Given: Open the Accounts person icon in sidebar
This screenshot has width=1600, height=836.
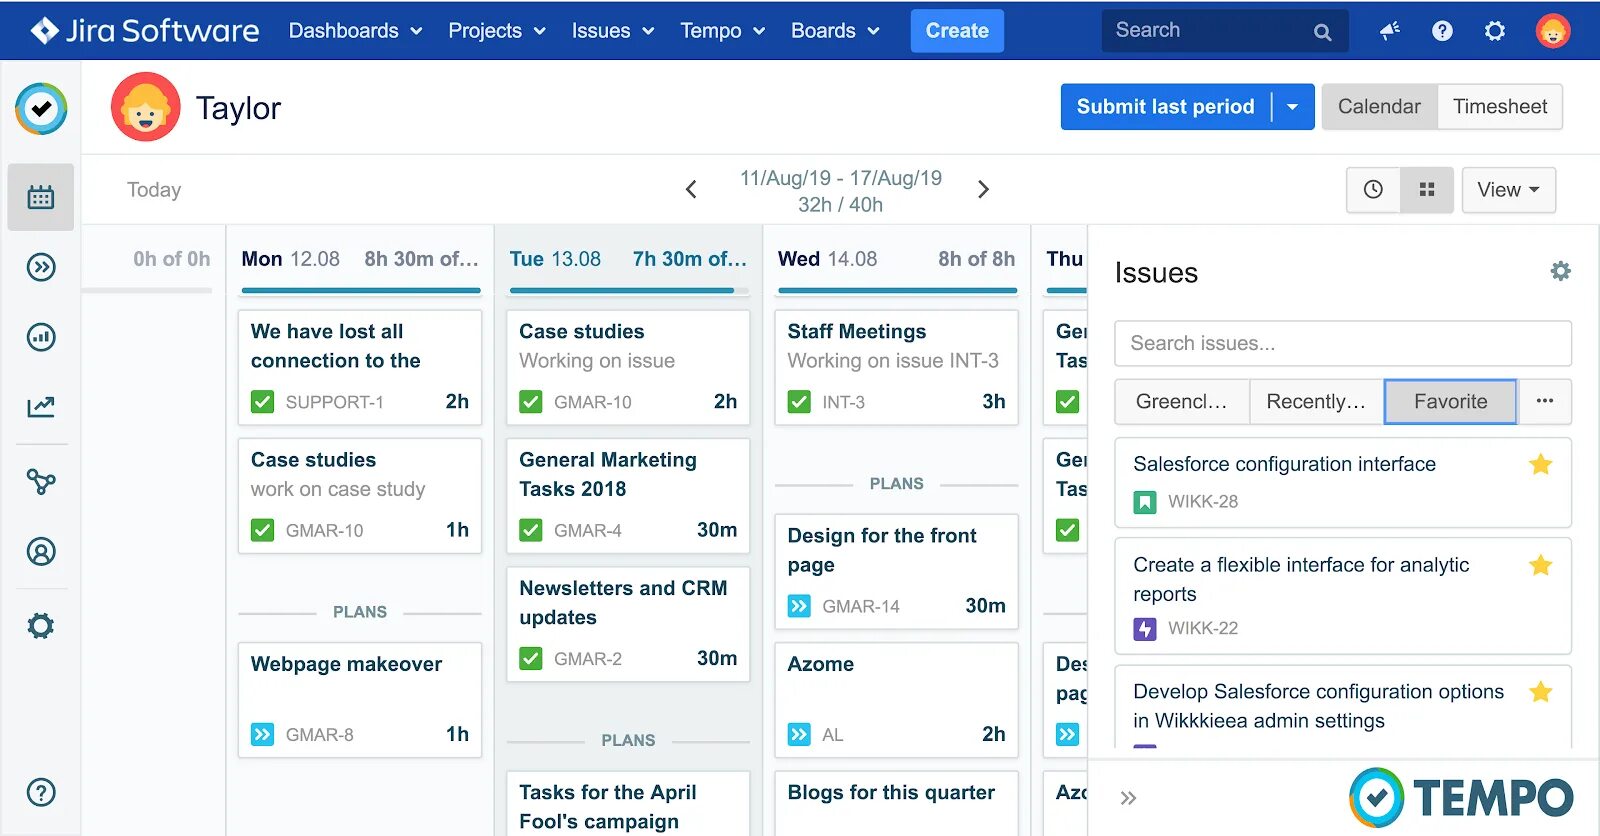Looking at the screenshot, I should pos(41,552).
